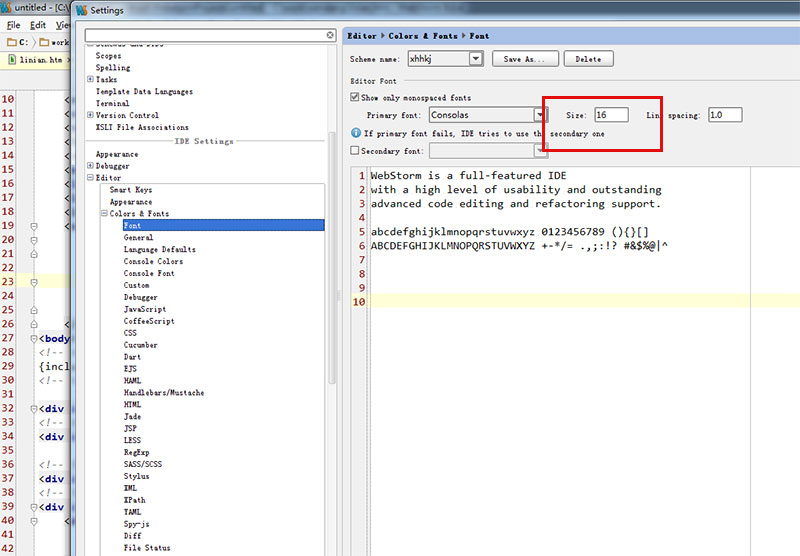Focus the settings search box
Image resolution: width=800 pixels, height=556 pixels.
pos(206,35)
